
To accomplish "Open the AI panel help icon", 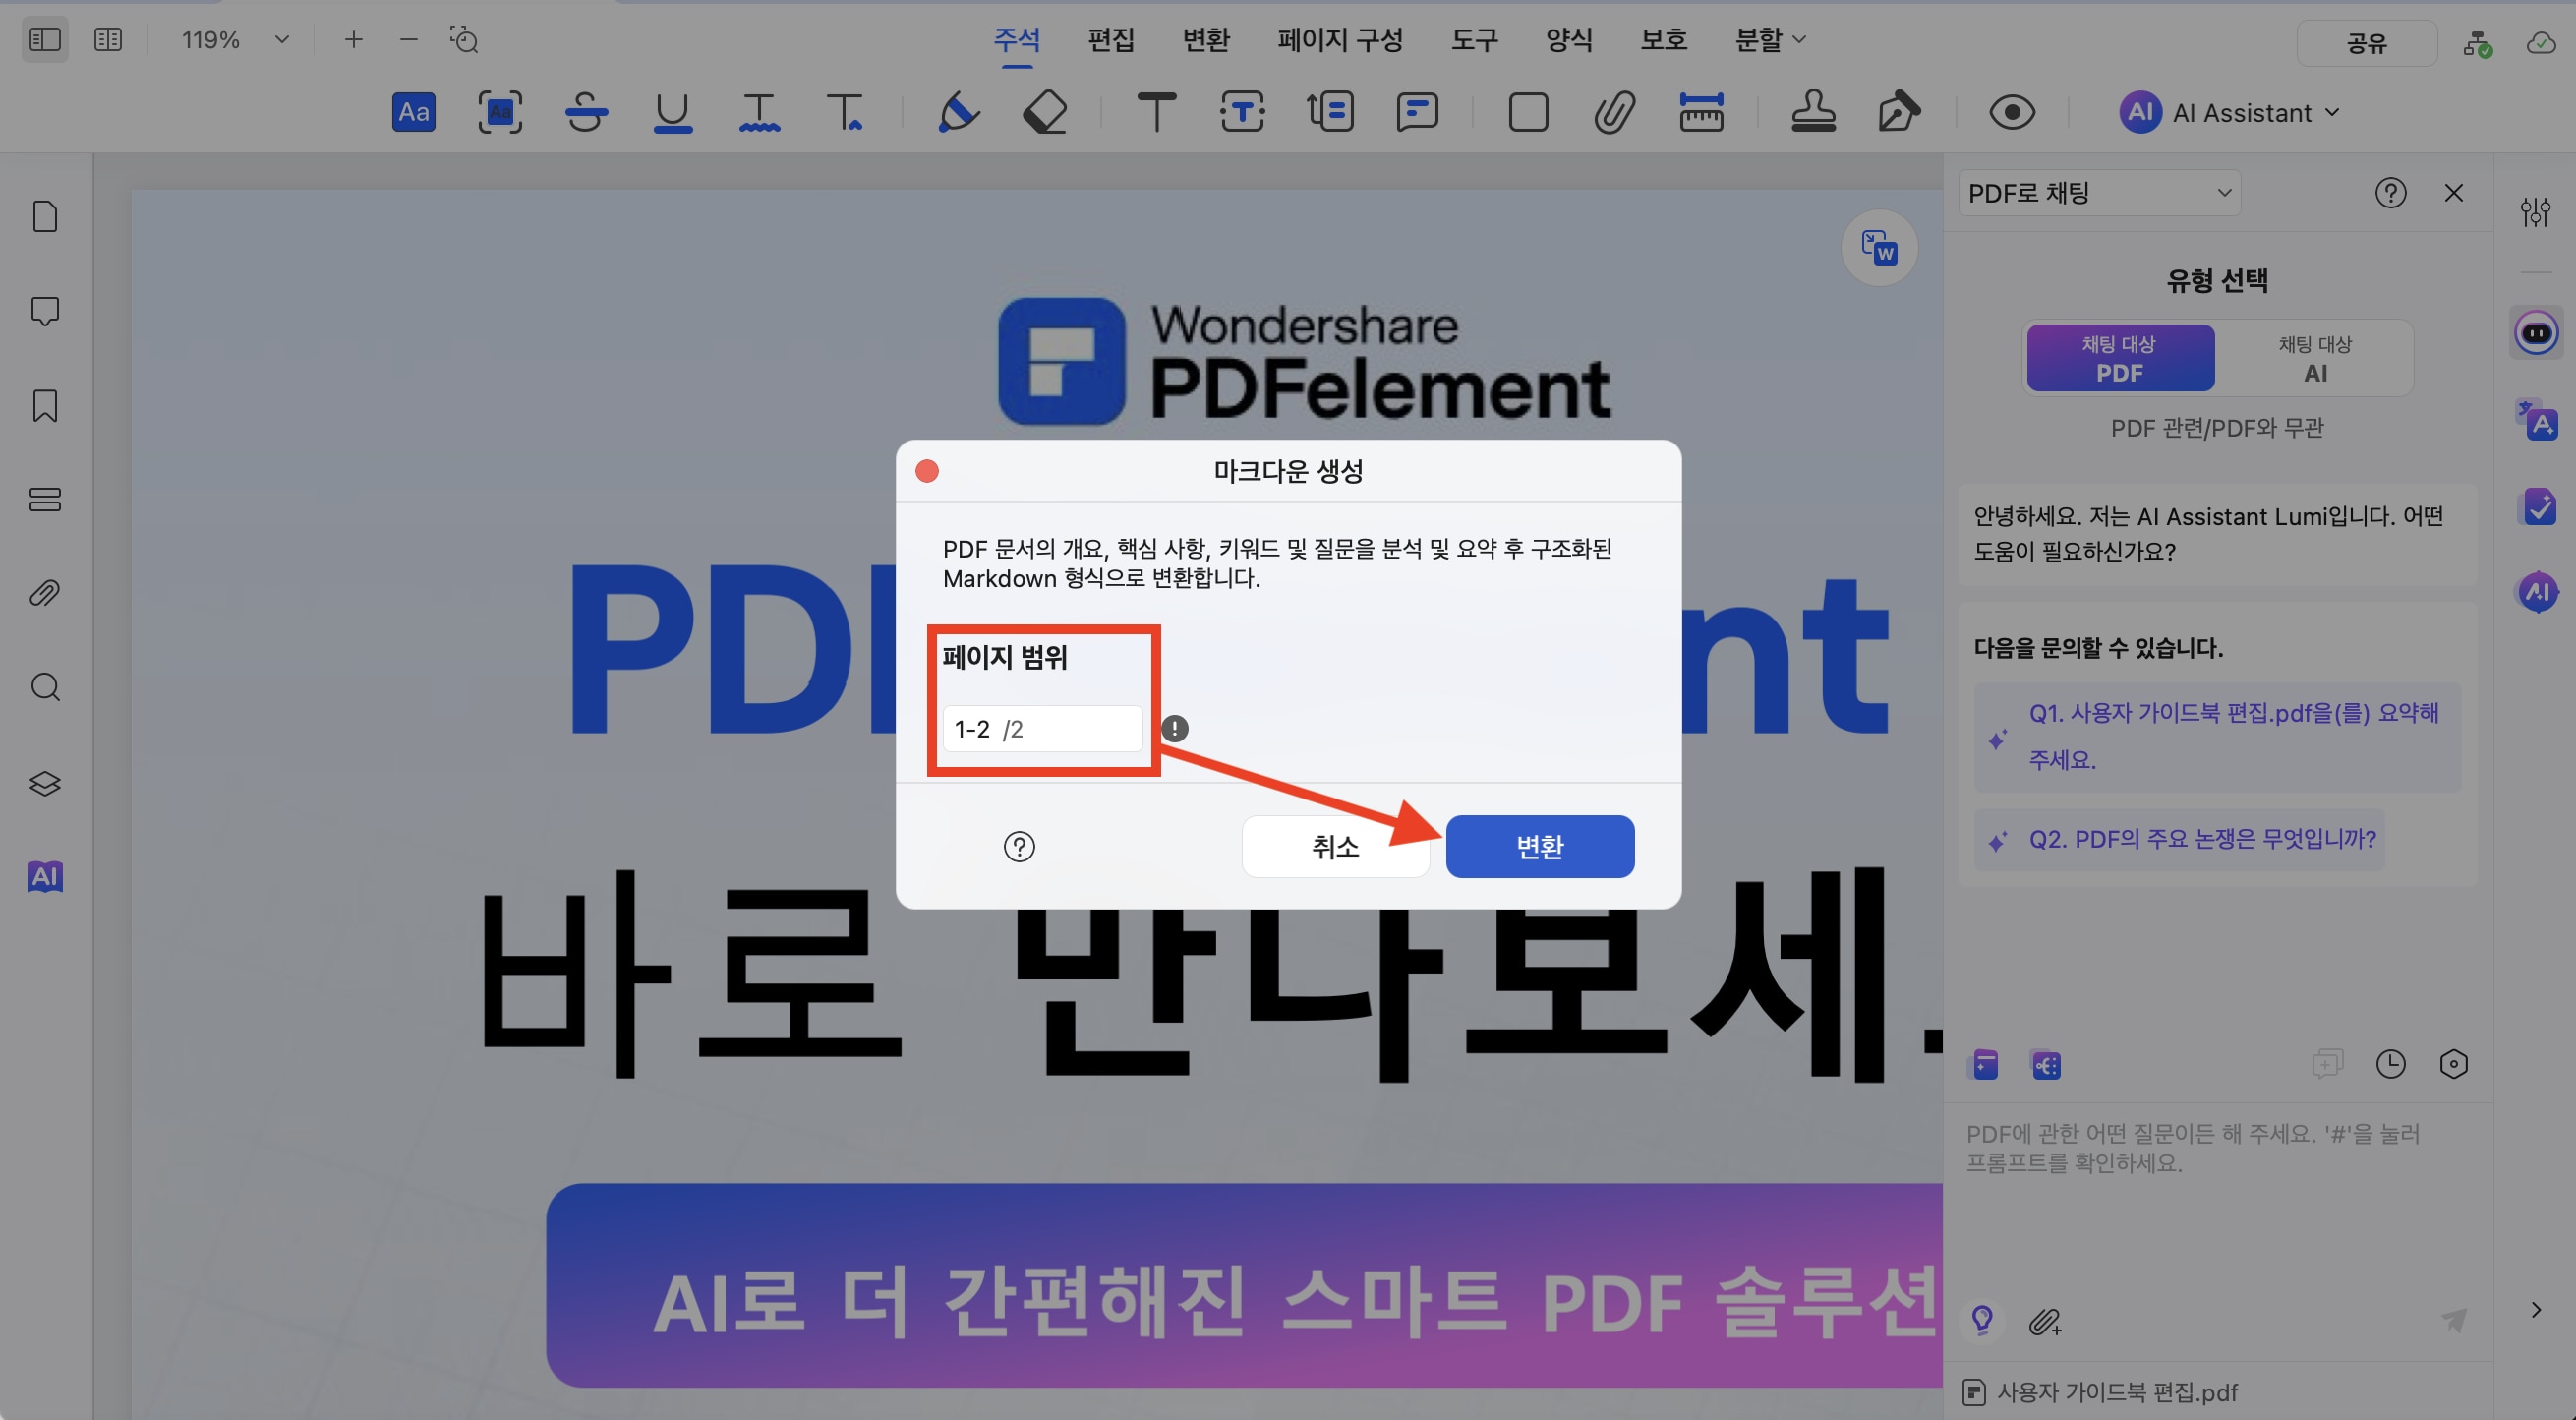I will point(2390,192).
